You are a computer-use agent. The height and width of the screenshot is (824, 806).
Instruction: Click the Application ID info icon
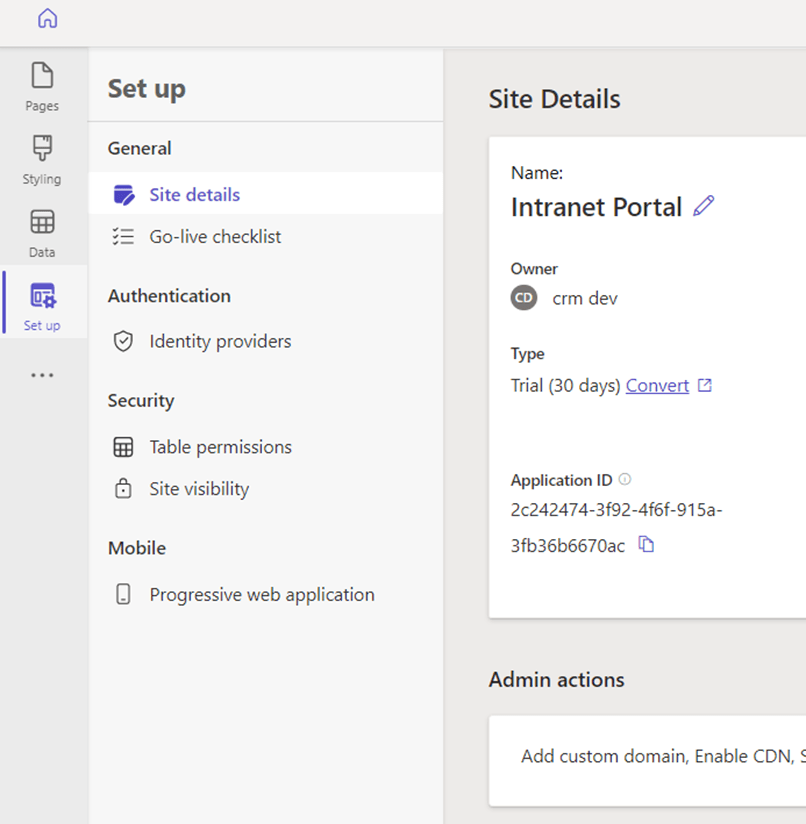tap(625, 479)
